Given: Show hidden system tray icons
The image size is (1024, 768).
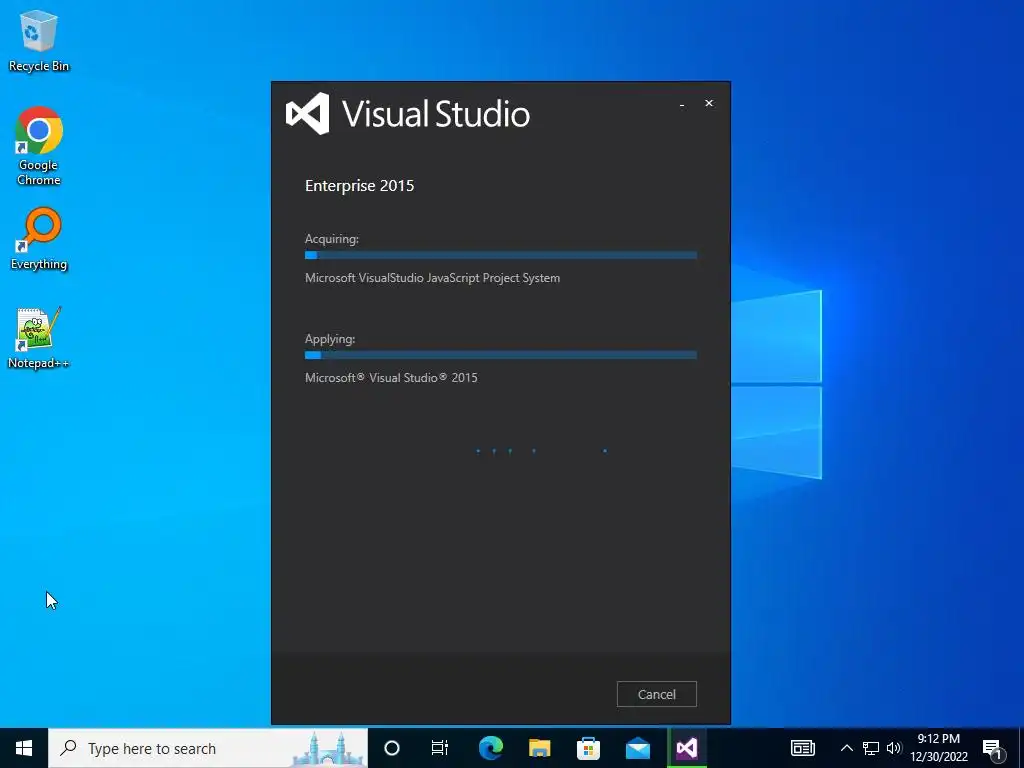Looking at the screenshot, I should (x=846, y=748).
